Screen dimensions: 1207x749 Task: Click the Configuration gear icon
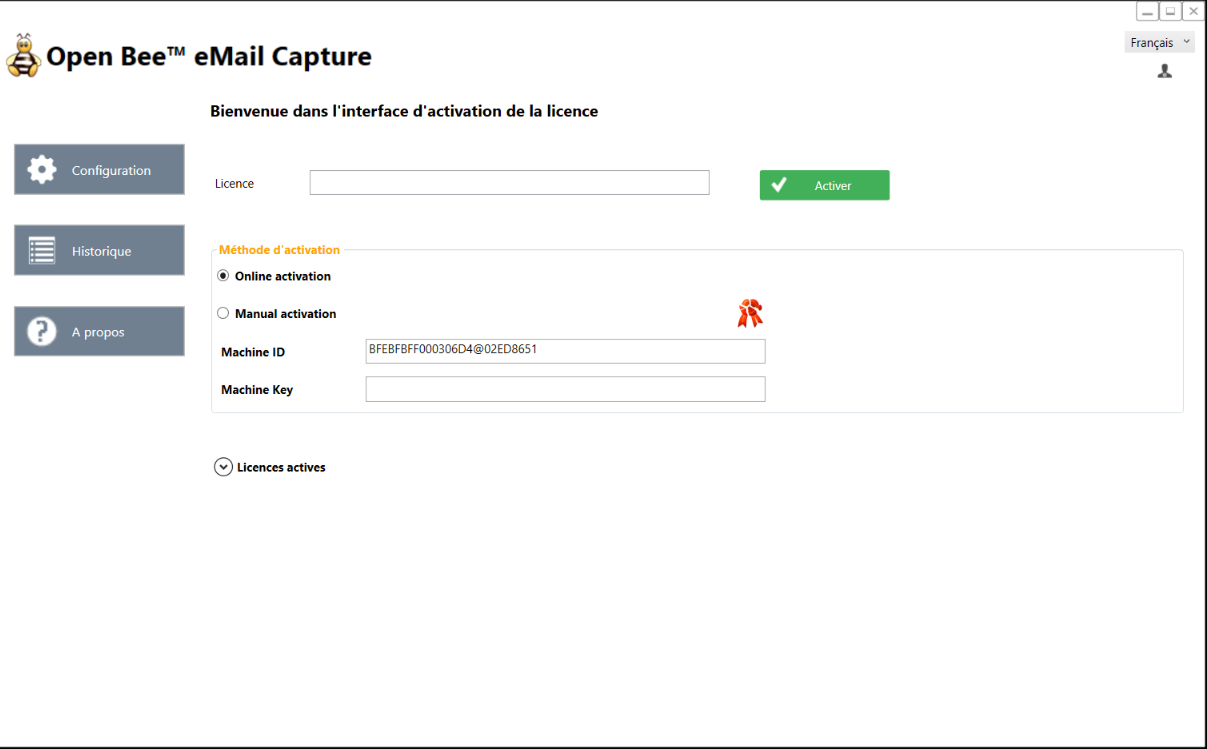[x=42, y=170]
